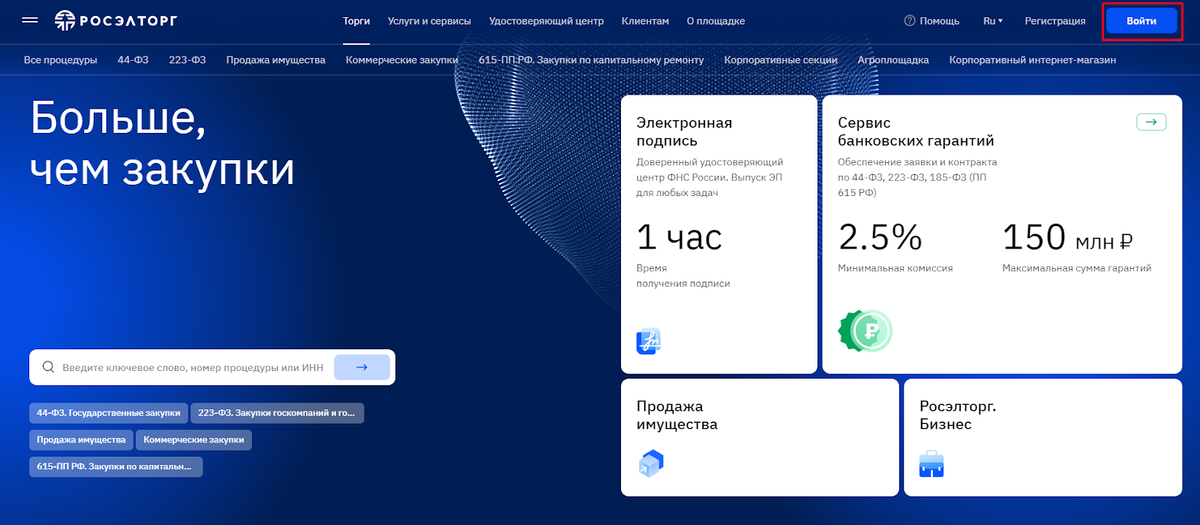
Task: Click the Помощь link
Action: (939, 20)
